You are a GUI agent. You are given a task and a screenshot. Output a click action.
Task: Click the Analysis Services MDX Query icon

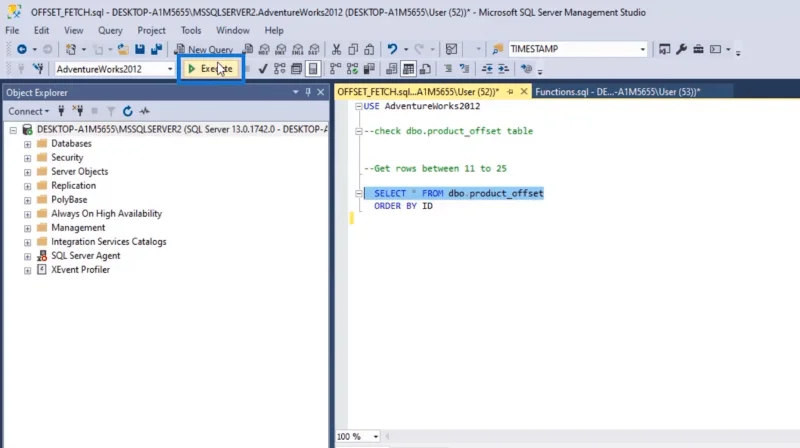point(264,49)
